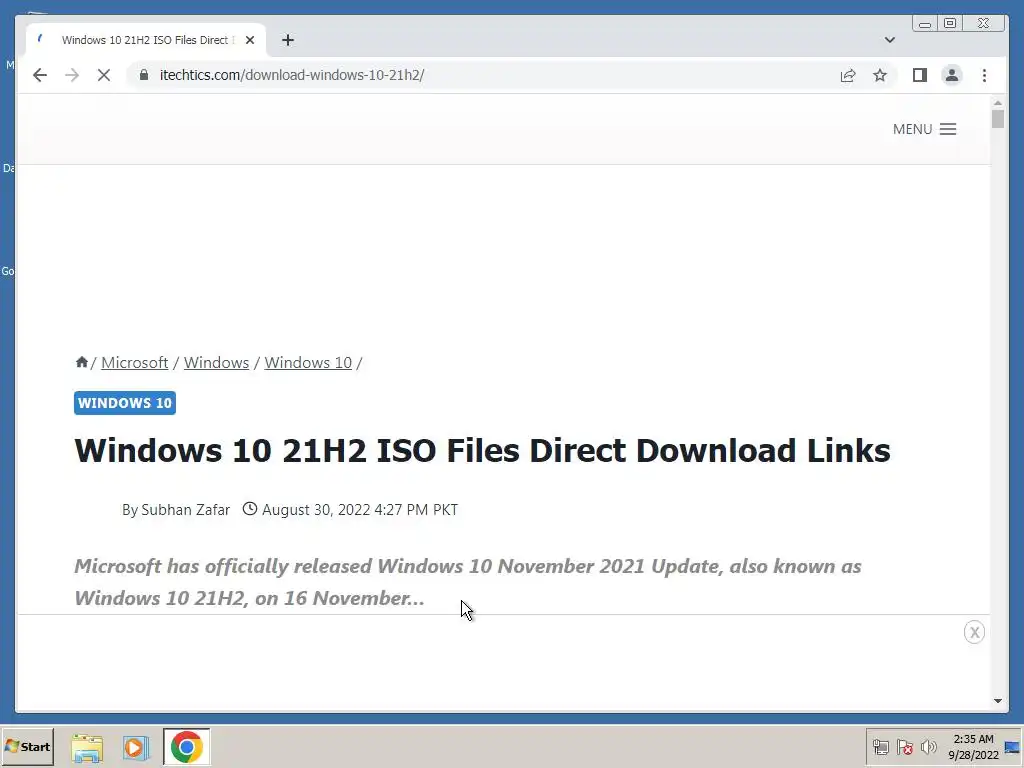Open the Windows 10 breadcrumb link
Viewport: 1024px width, 768px height.
(308, 362)
